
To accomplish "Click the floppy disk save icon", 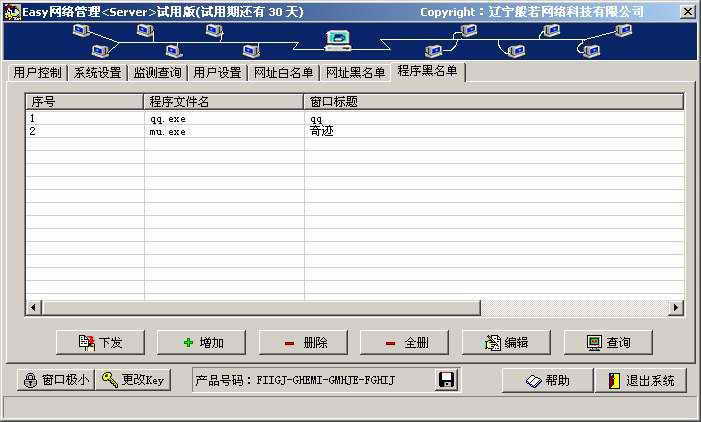I will (447, 380).
